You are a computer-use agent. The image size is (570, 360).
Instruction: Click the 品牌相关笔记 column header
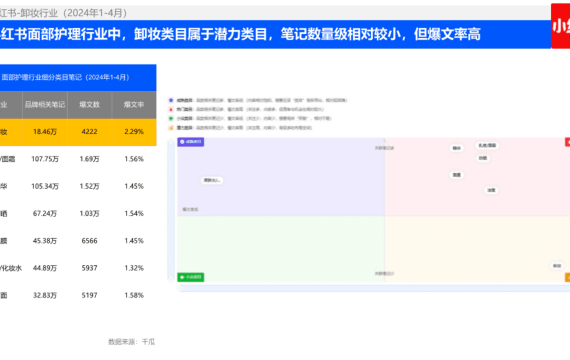45,105
